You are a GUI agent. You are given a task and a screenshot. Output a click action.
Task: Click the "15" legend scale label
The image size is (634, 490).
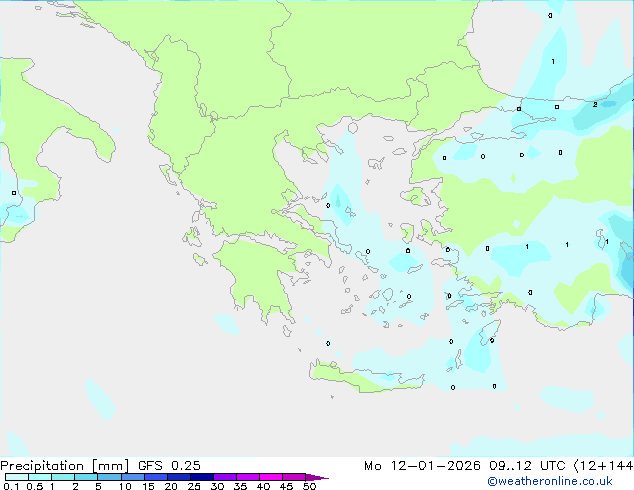tap(148, 486)
